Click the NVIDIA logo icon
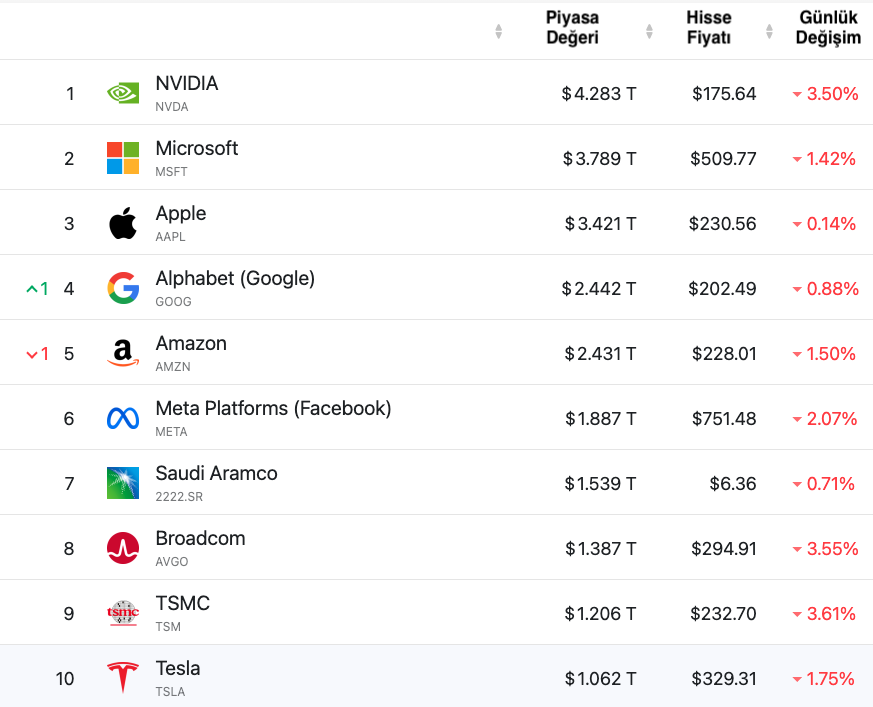The width and height of the screenshot is (873, 707). 123,93
